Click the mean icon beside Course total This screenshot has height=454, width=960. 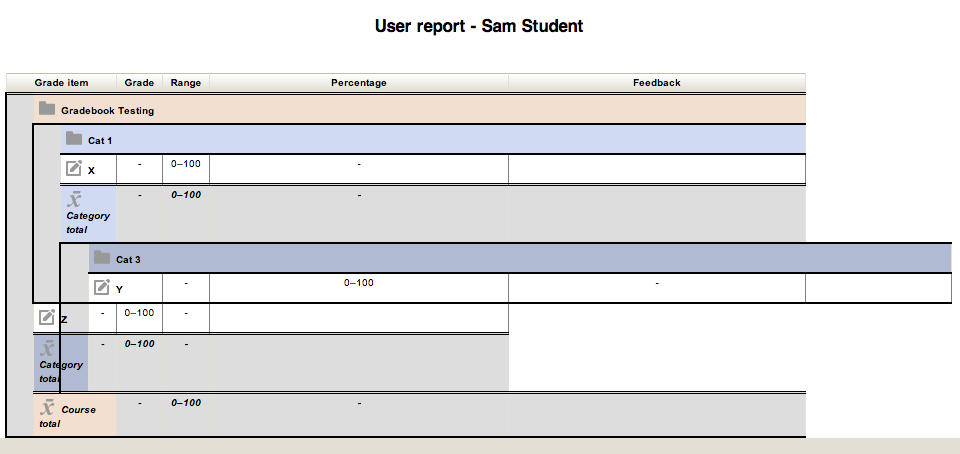pyautogui.click(x=47, y=407)
